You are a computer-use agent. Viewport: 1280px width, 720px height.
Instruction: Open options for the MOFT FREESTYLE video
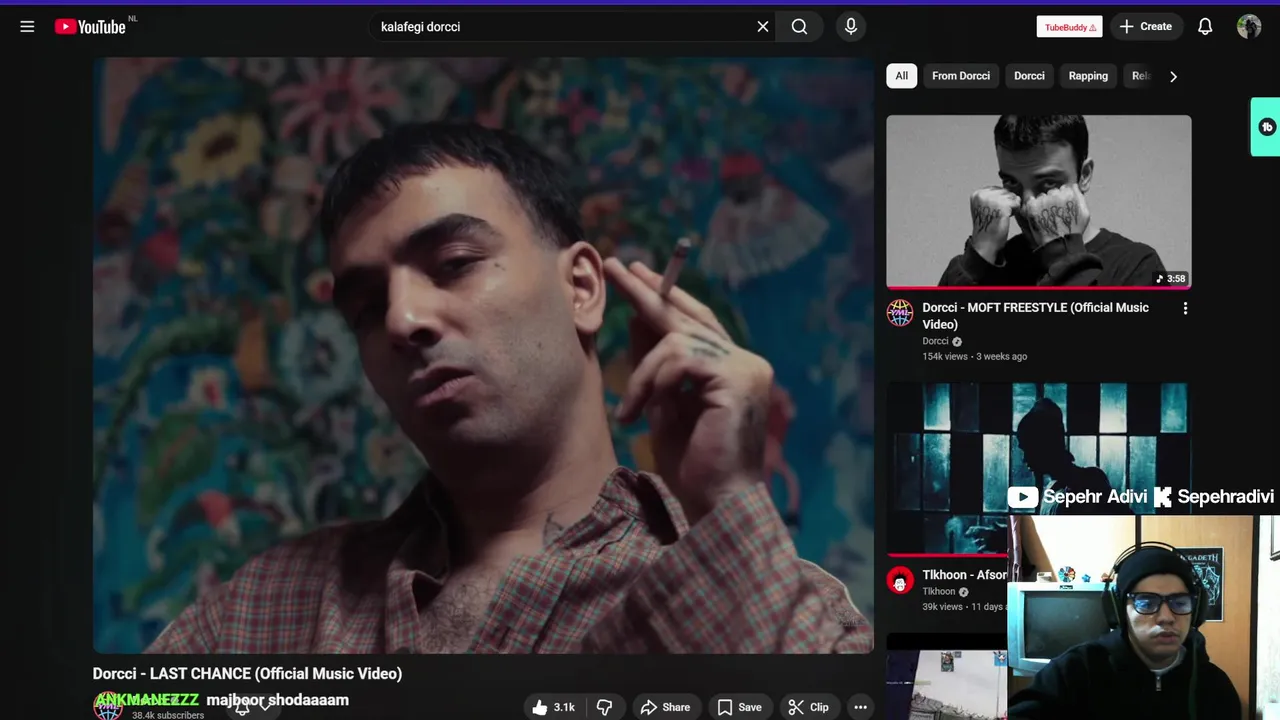pos(1185,309)
